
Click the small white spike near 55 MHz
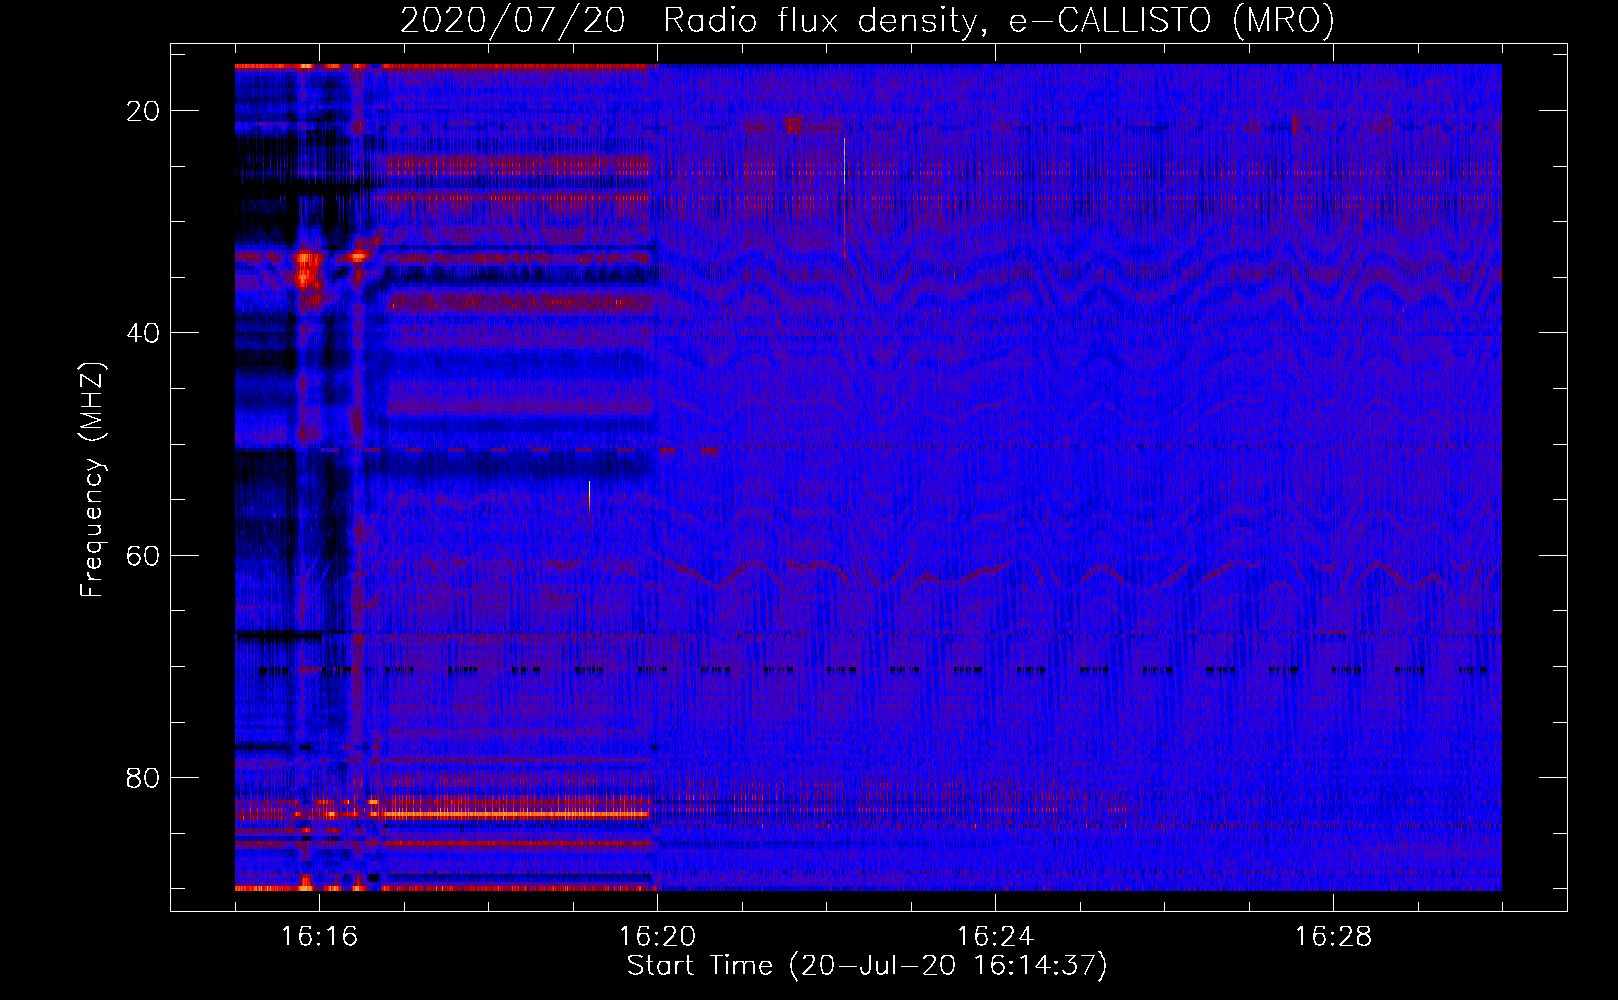pyautogui.click(x=589, y=494)
